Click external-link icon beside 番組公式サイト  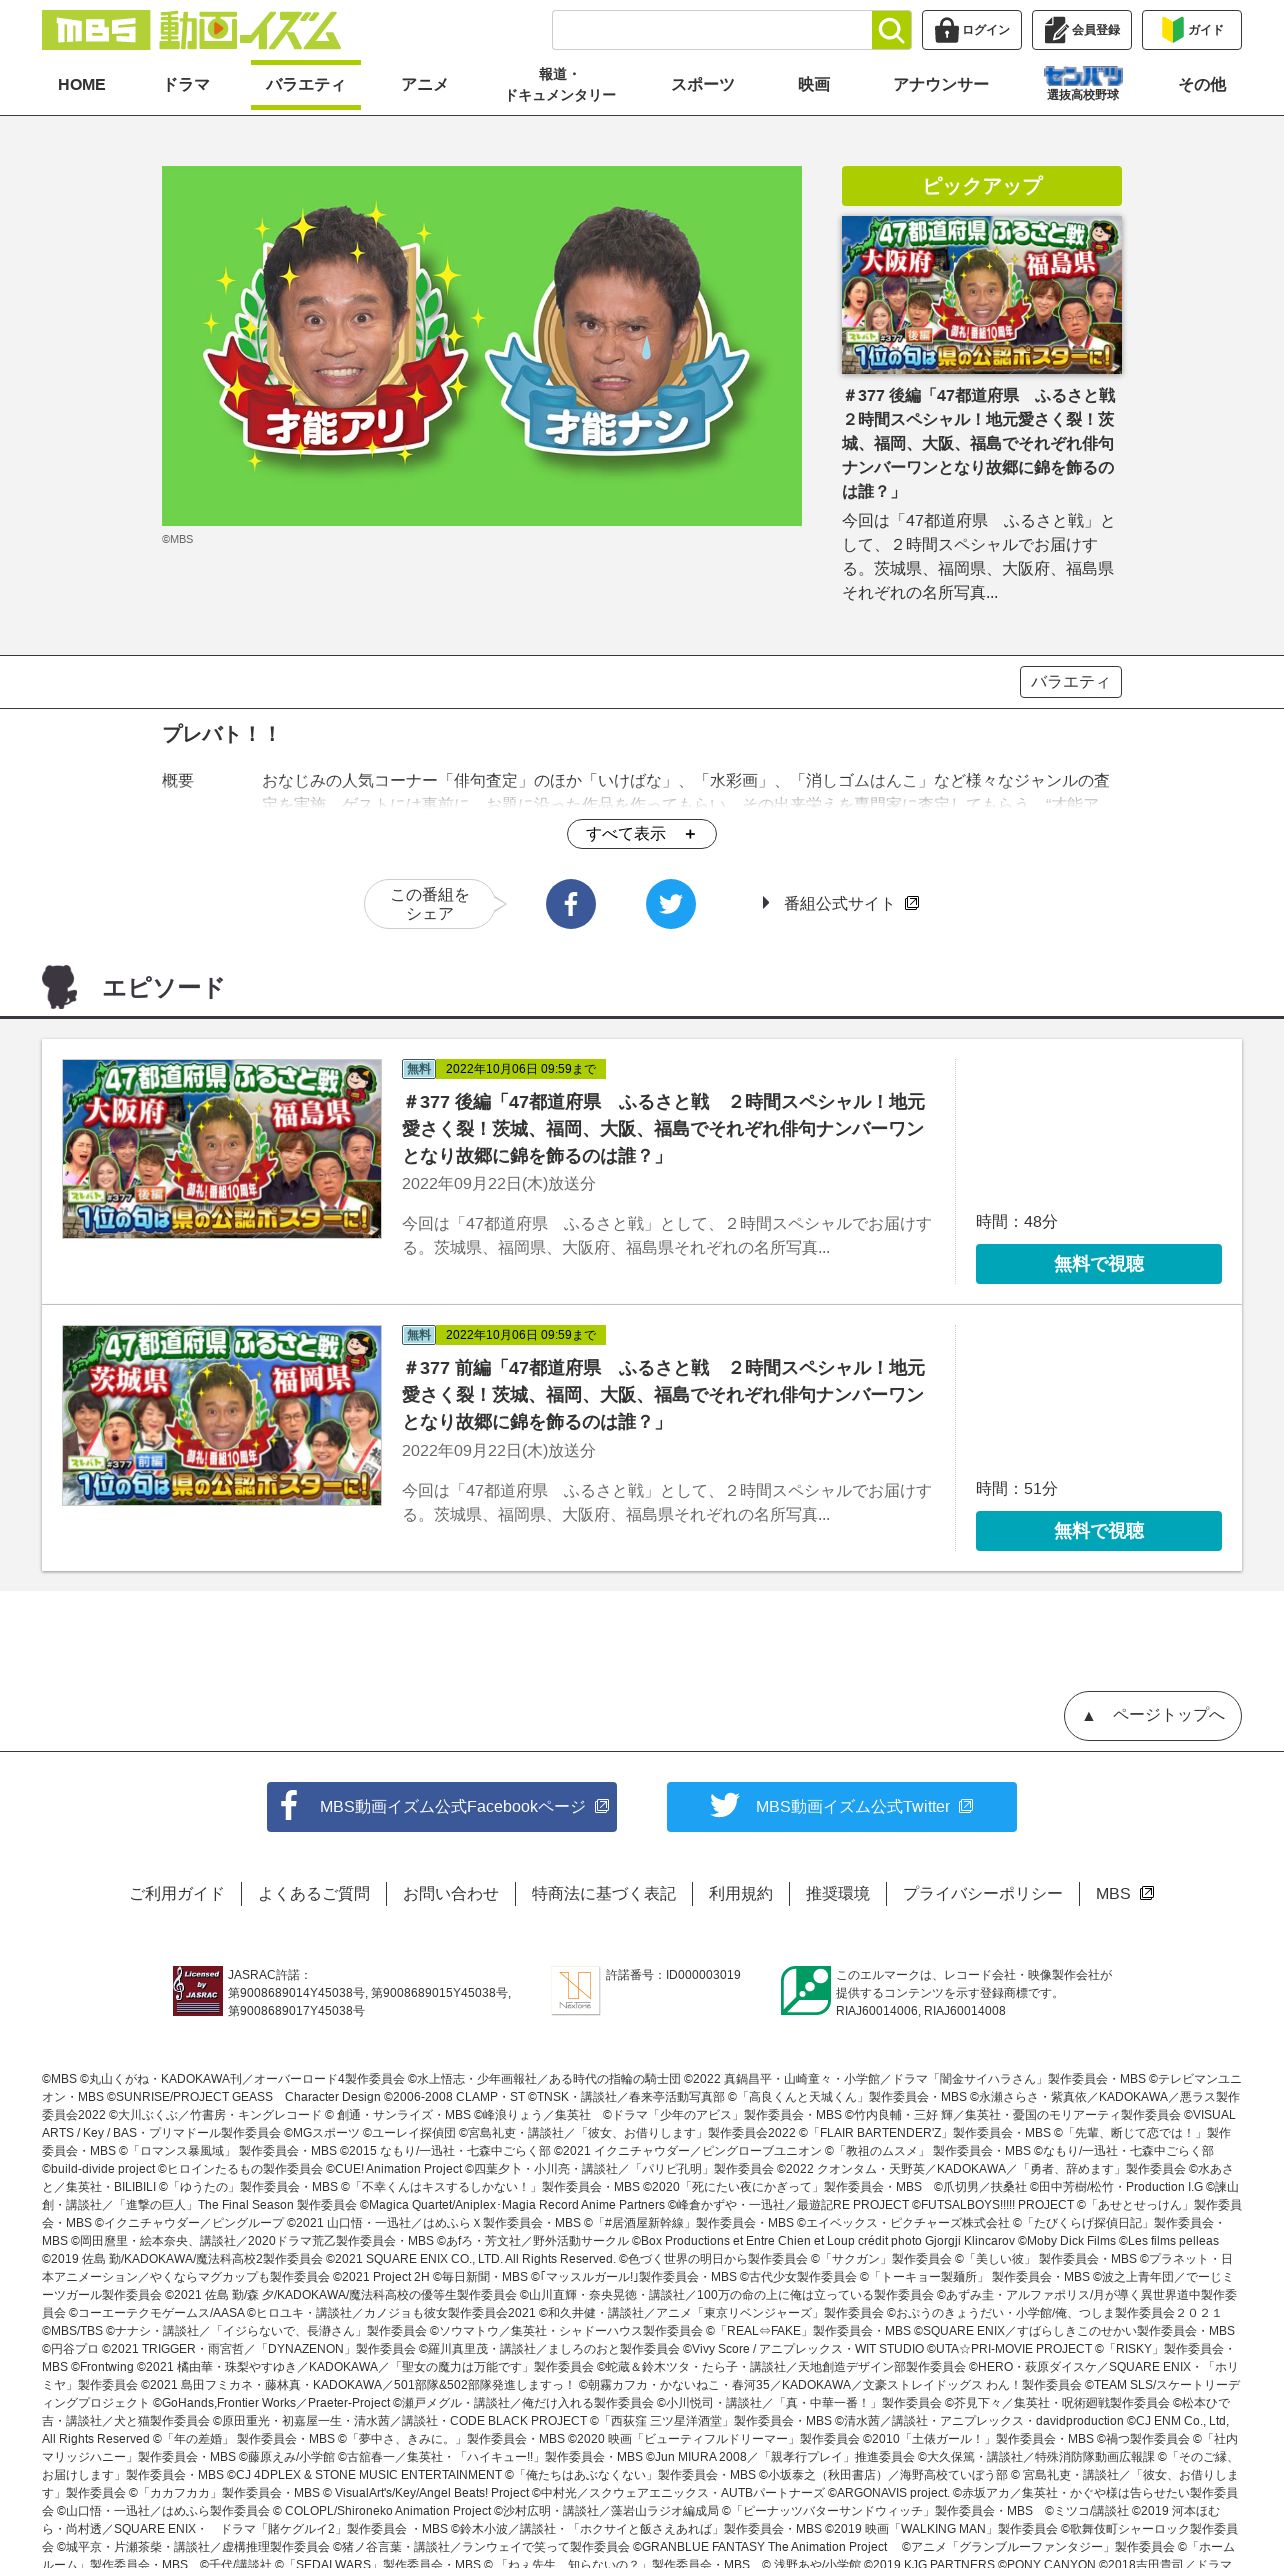912,903
